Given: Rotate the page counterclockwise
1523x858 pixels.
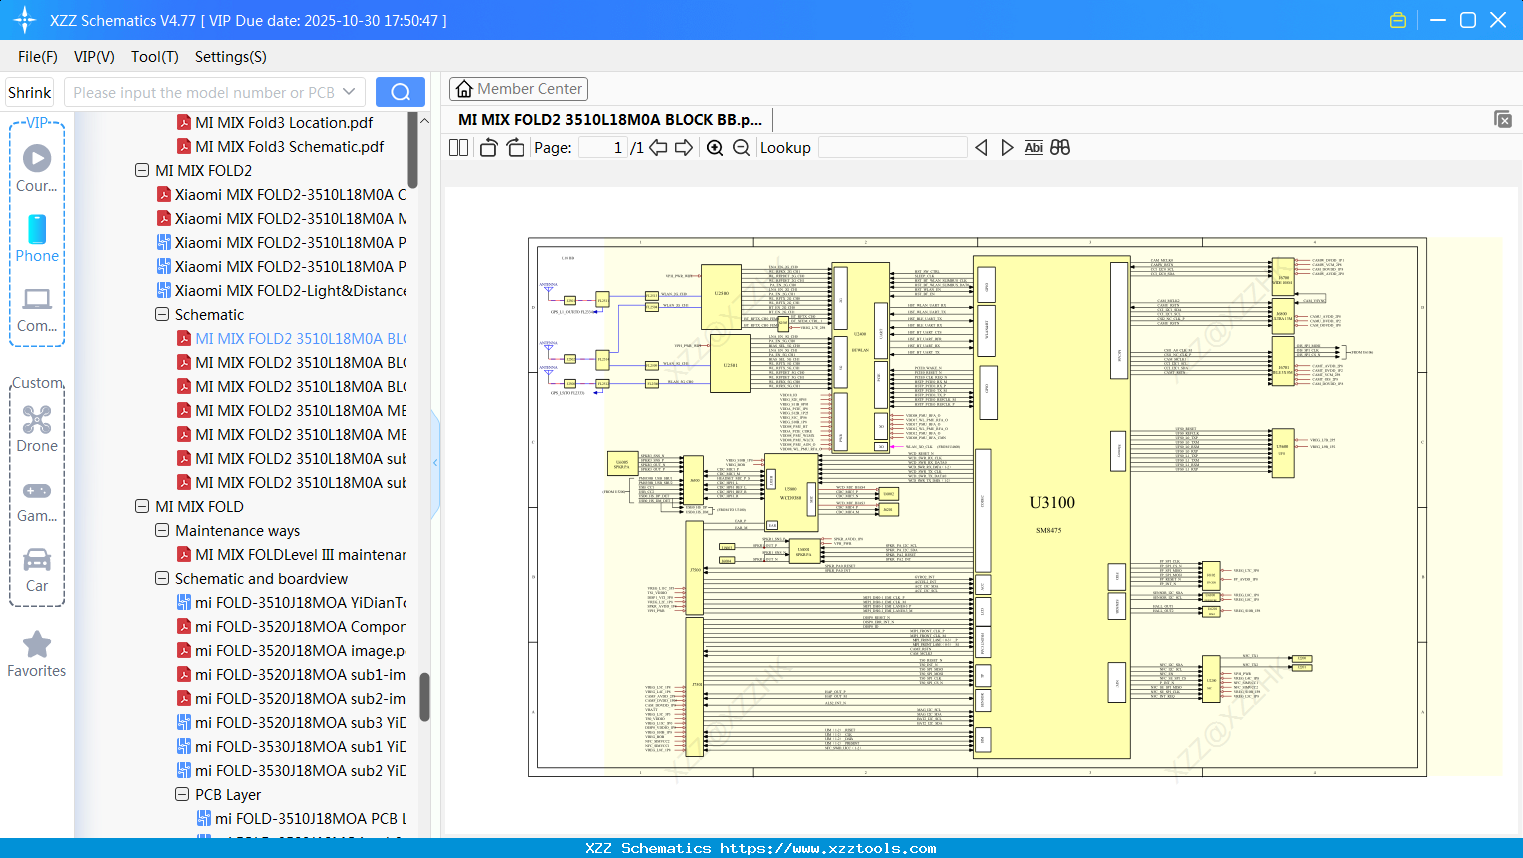Looking at the screenshot, I should coord(488,148).
